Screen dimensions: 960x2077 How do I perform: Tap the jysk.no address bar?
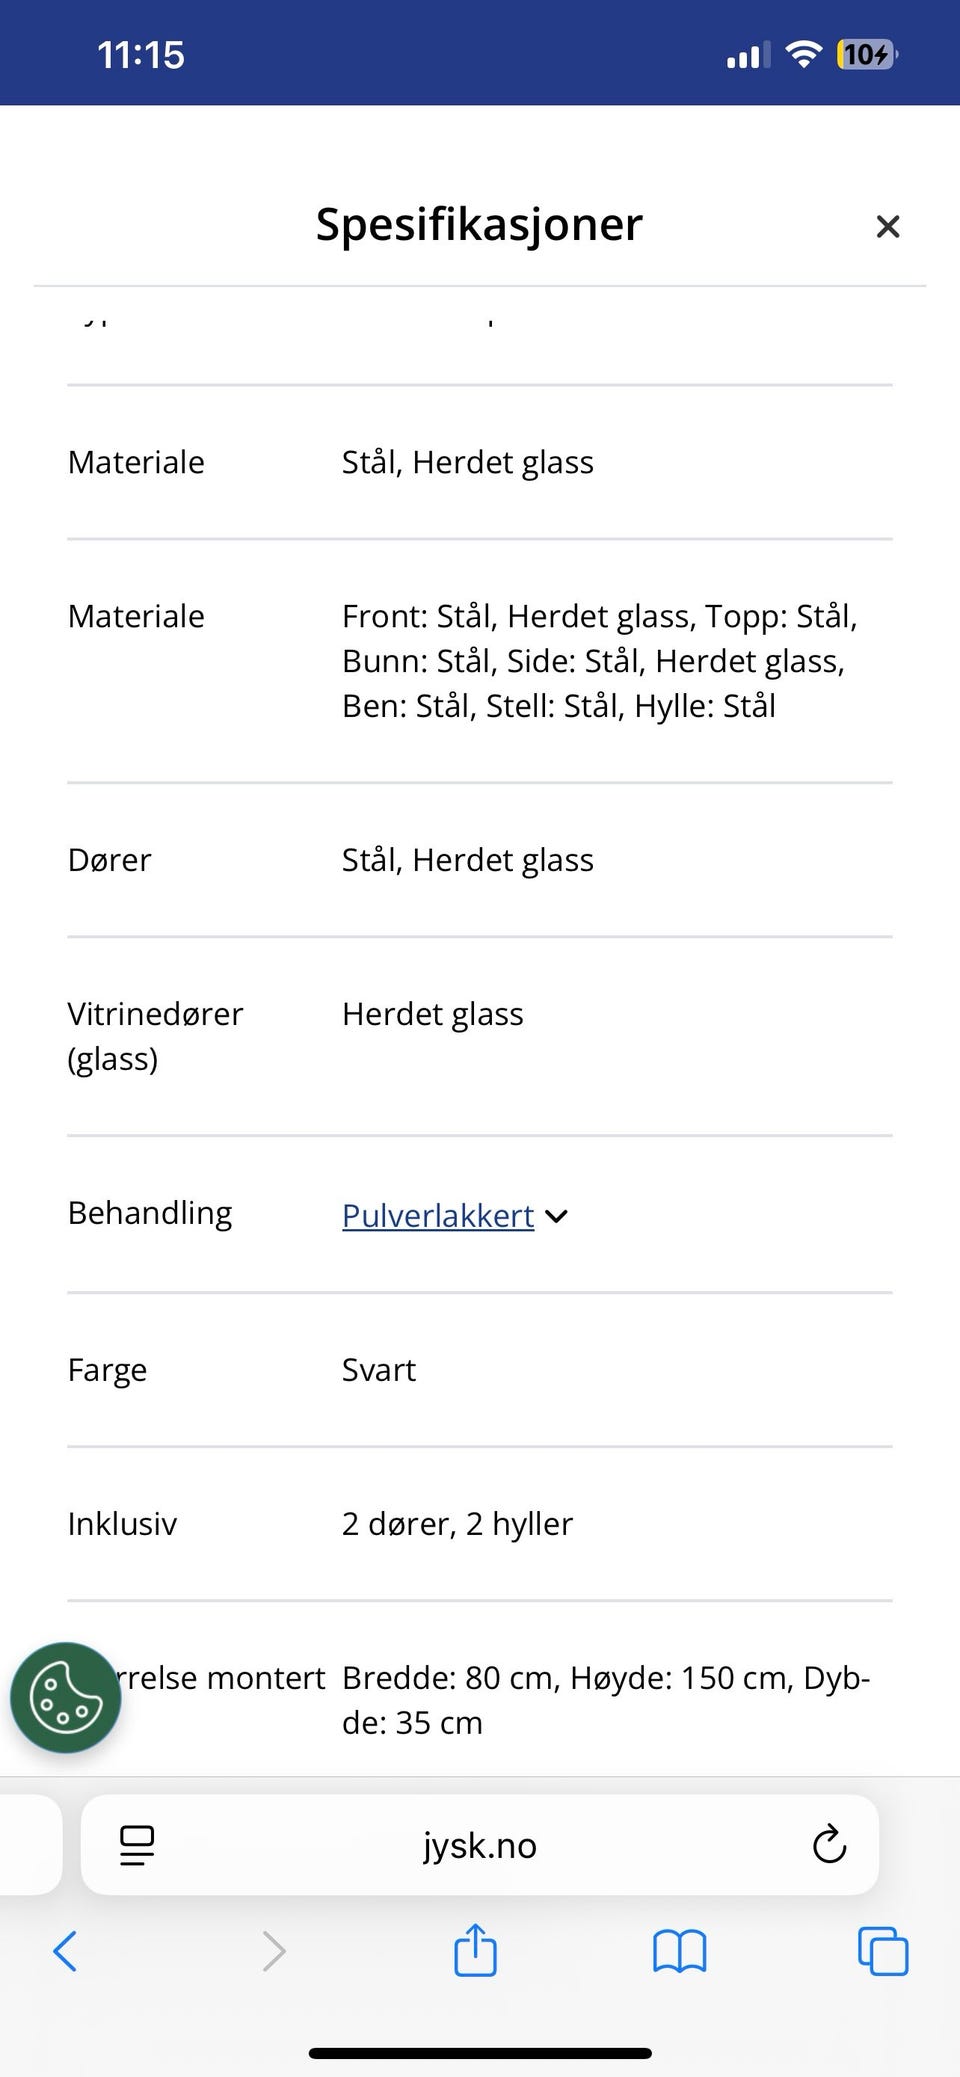pyautogui.click(x=477, y=1845)
